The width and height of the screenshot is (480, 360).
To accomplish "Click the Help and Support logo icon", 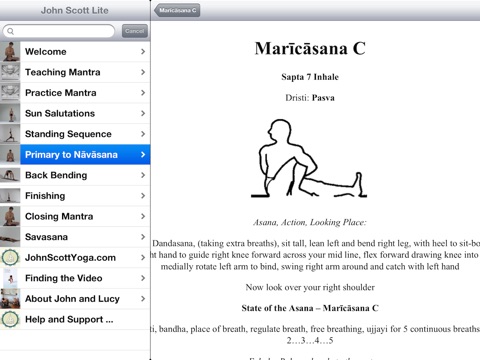I will 10,320.
